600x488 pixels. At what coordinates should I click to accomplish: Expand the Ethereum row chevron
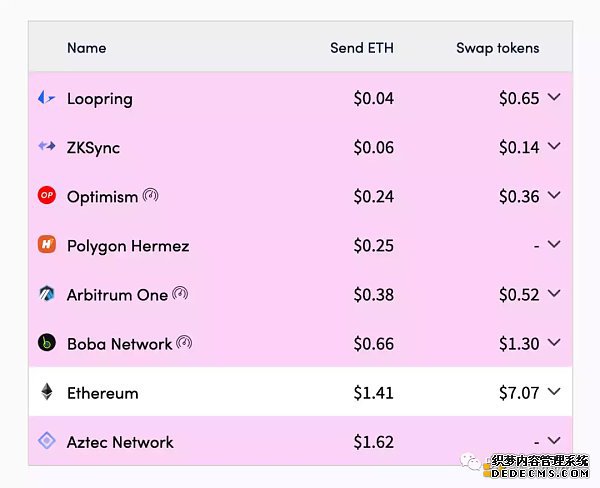tap(554, 391)
